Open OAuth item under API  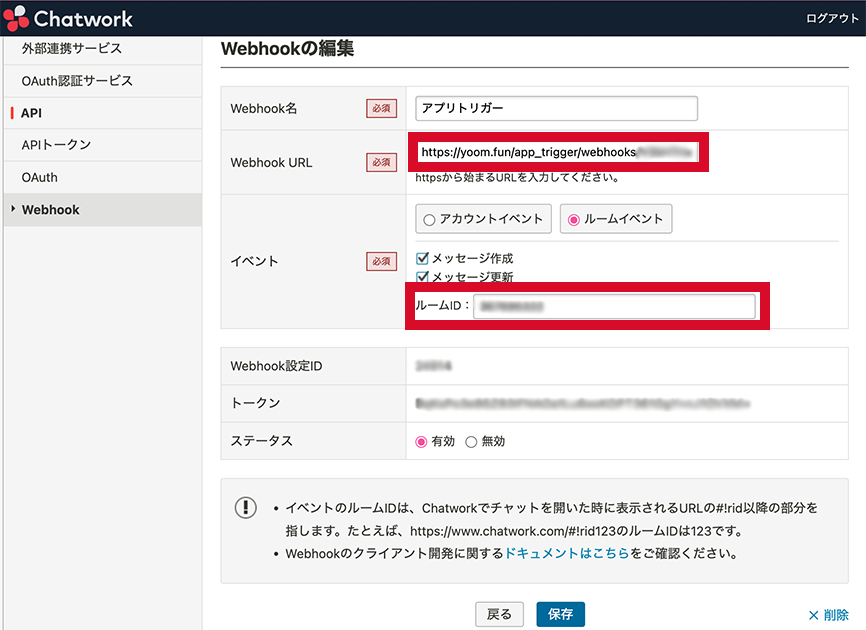pyautogui.click(x=39, y=177)
